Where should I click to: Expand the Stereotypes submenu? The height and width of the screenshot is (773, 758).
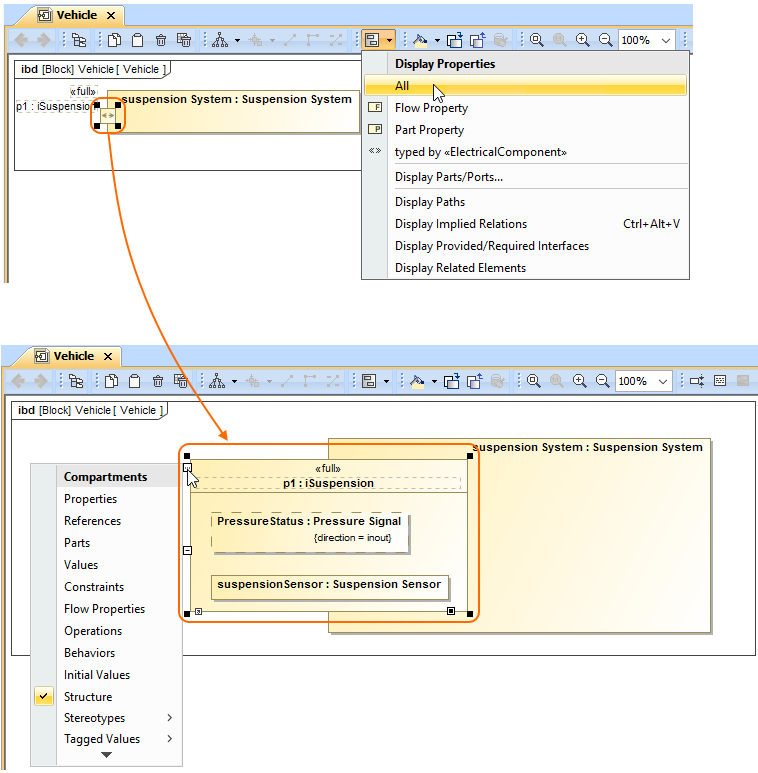169,718
